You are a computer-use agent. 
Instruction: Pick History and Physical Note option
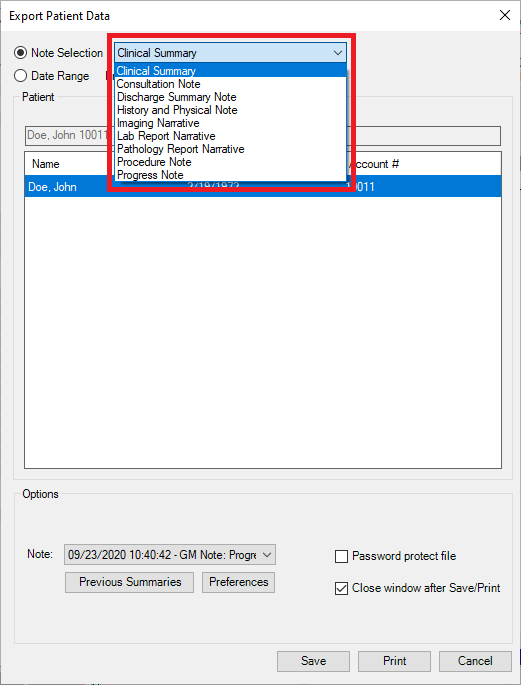231,110
